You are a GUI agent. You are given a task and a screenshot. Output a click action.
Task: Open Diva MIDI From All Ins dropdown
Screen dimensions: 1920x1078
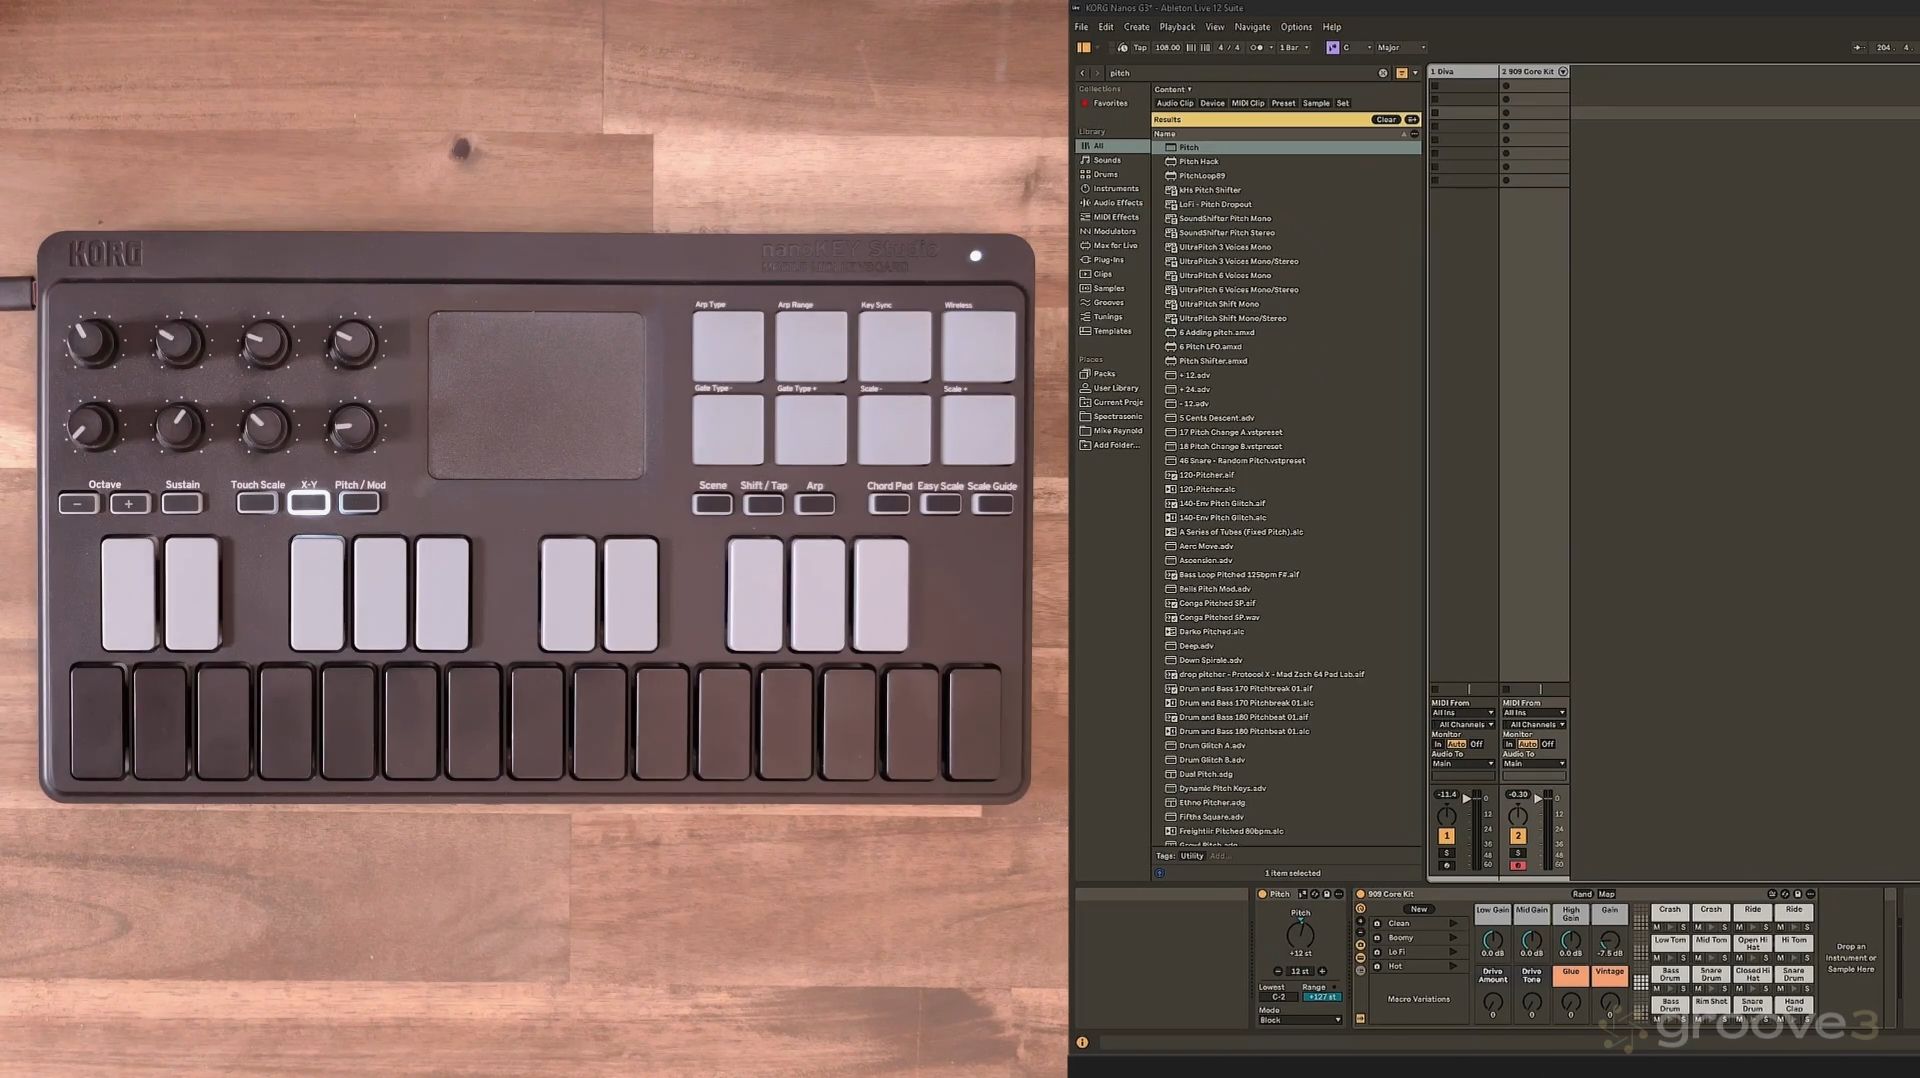click(x=1462, y=713)
